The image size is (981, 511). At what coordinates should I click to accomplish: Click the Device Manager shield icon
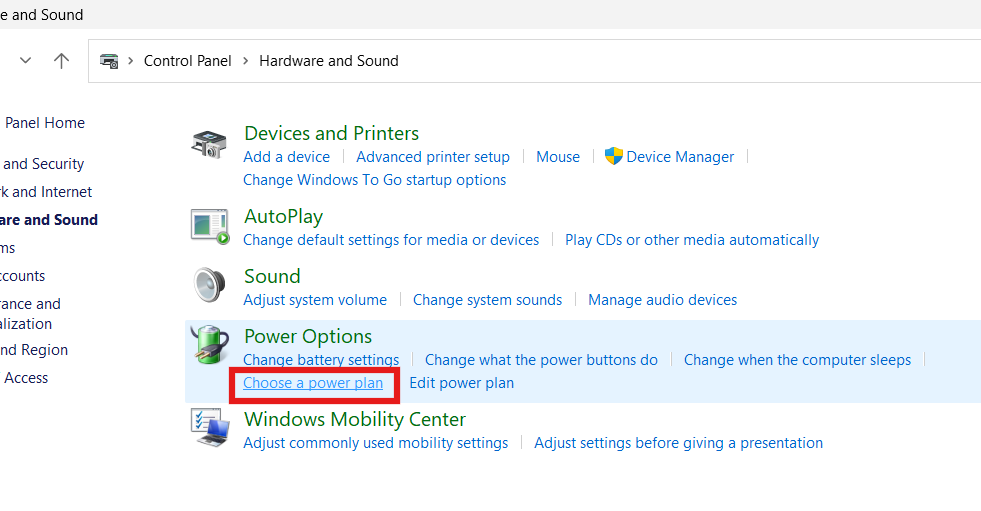click(x=614, y=156)
